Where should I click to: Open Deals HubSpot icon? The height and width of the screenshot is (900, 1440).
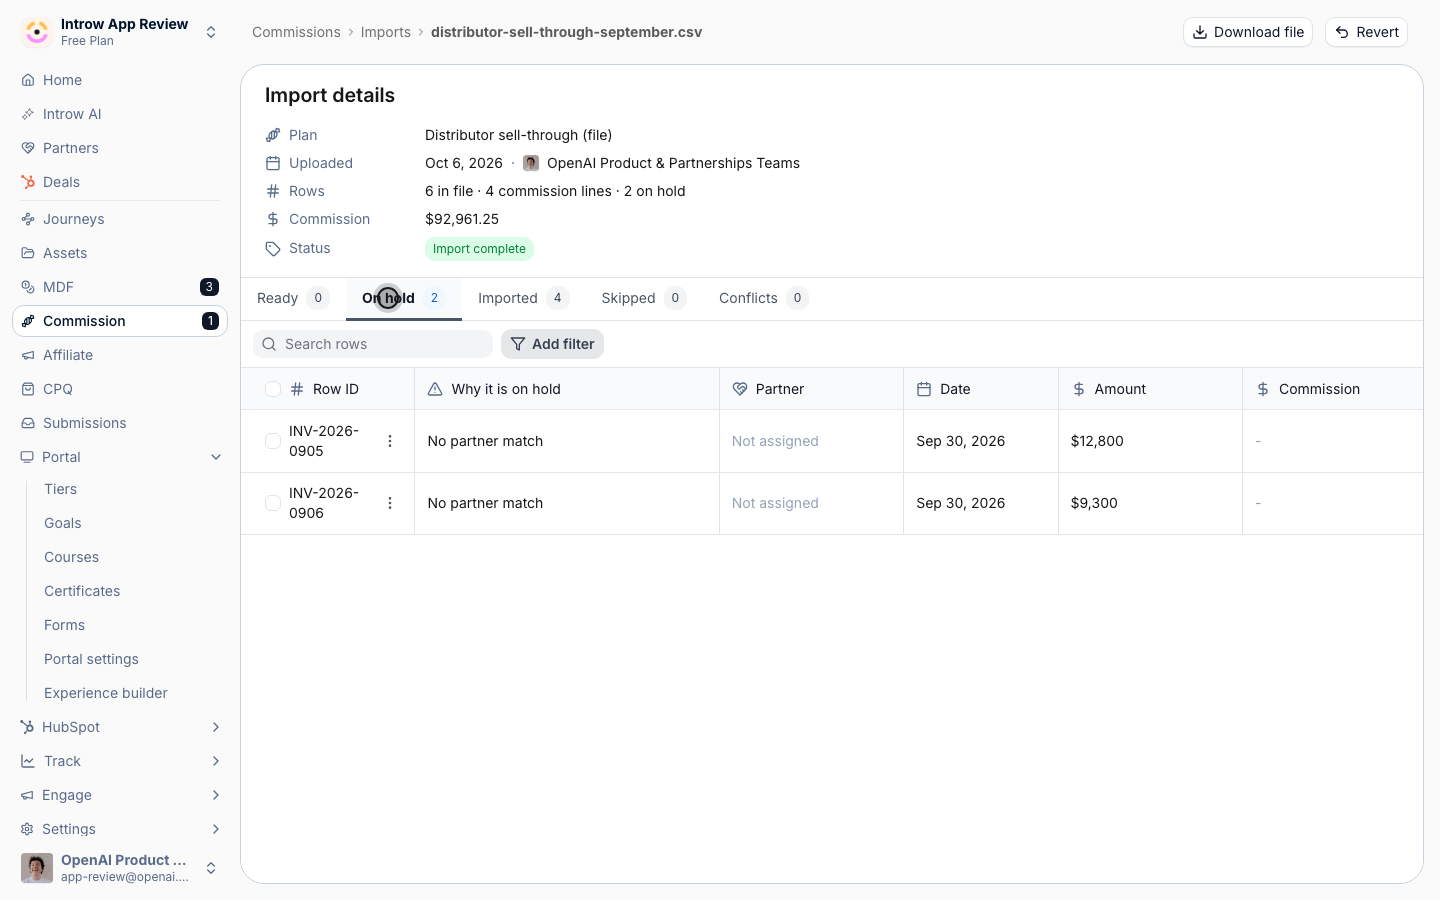click(x=28, y=182)
